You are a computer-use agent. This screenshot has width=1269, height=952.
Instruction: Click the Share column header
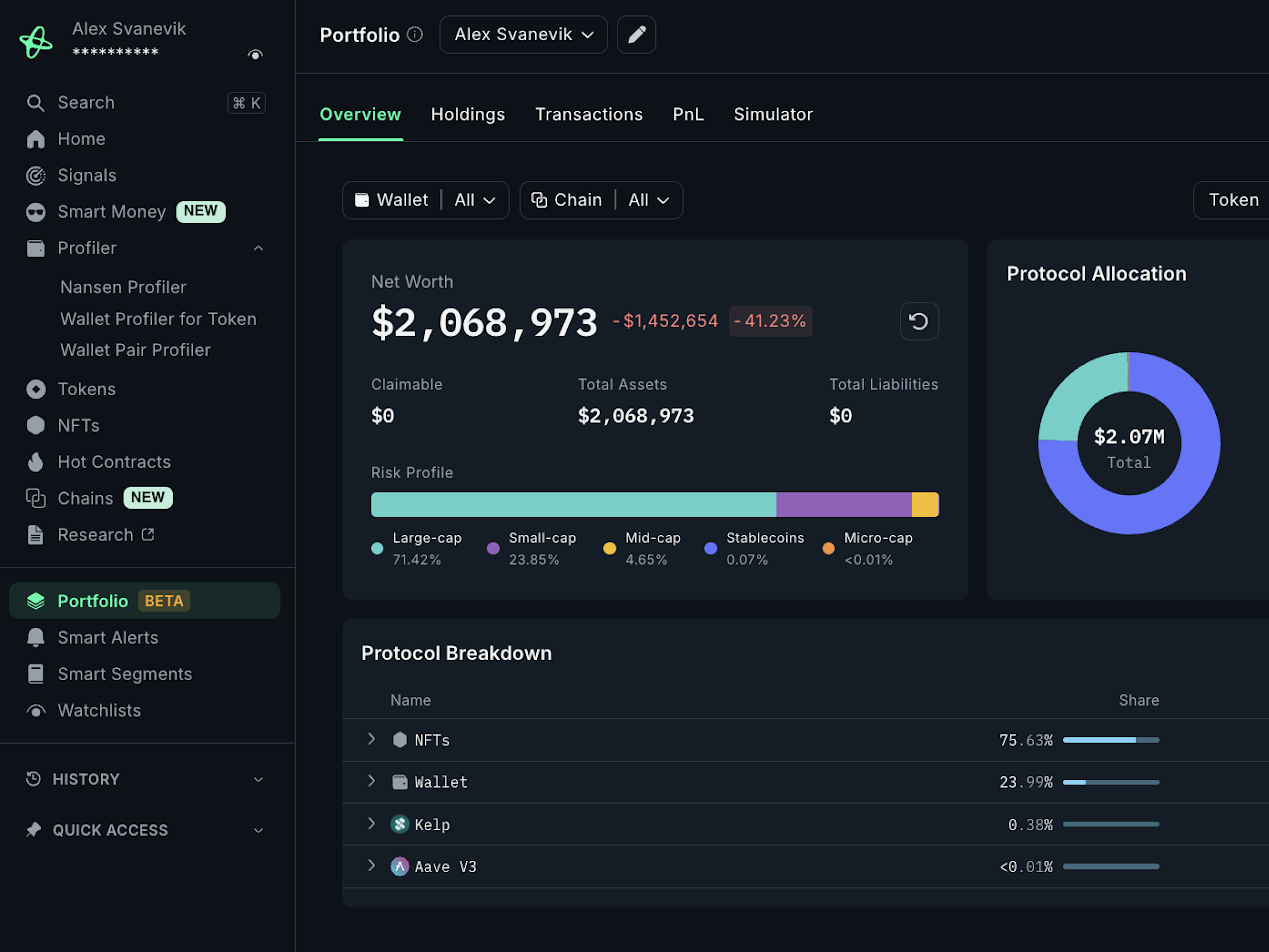(1139, 700)
